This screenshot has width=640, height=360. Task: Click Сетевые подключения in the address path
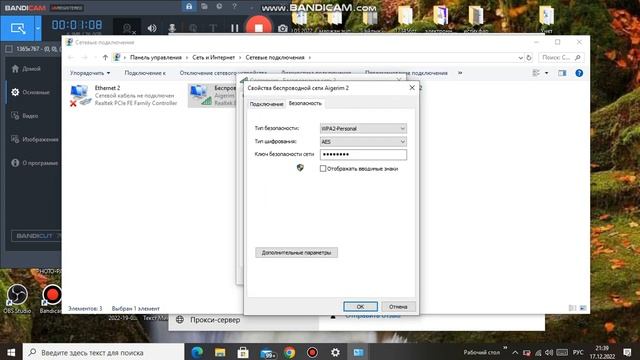click(275, 58)
